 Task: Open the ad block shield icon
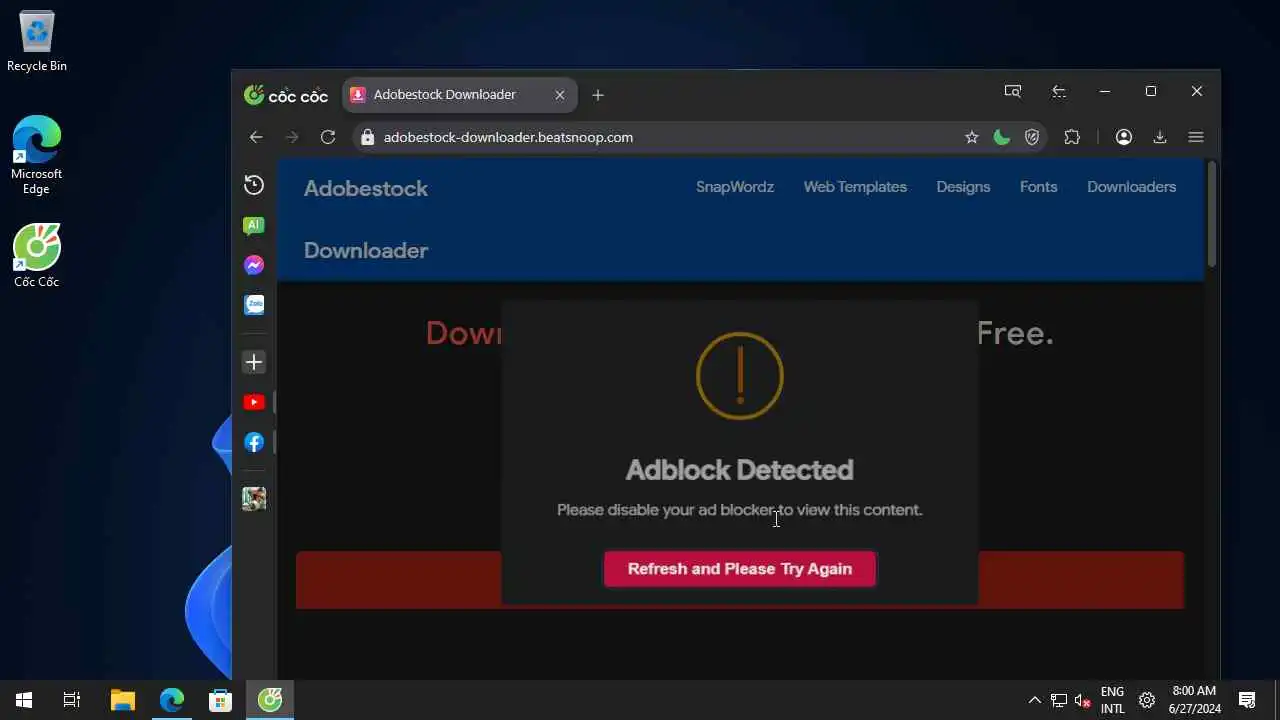click(x=1032, y=137)
